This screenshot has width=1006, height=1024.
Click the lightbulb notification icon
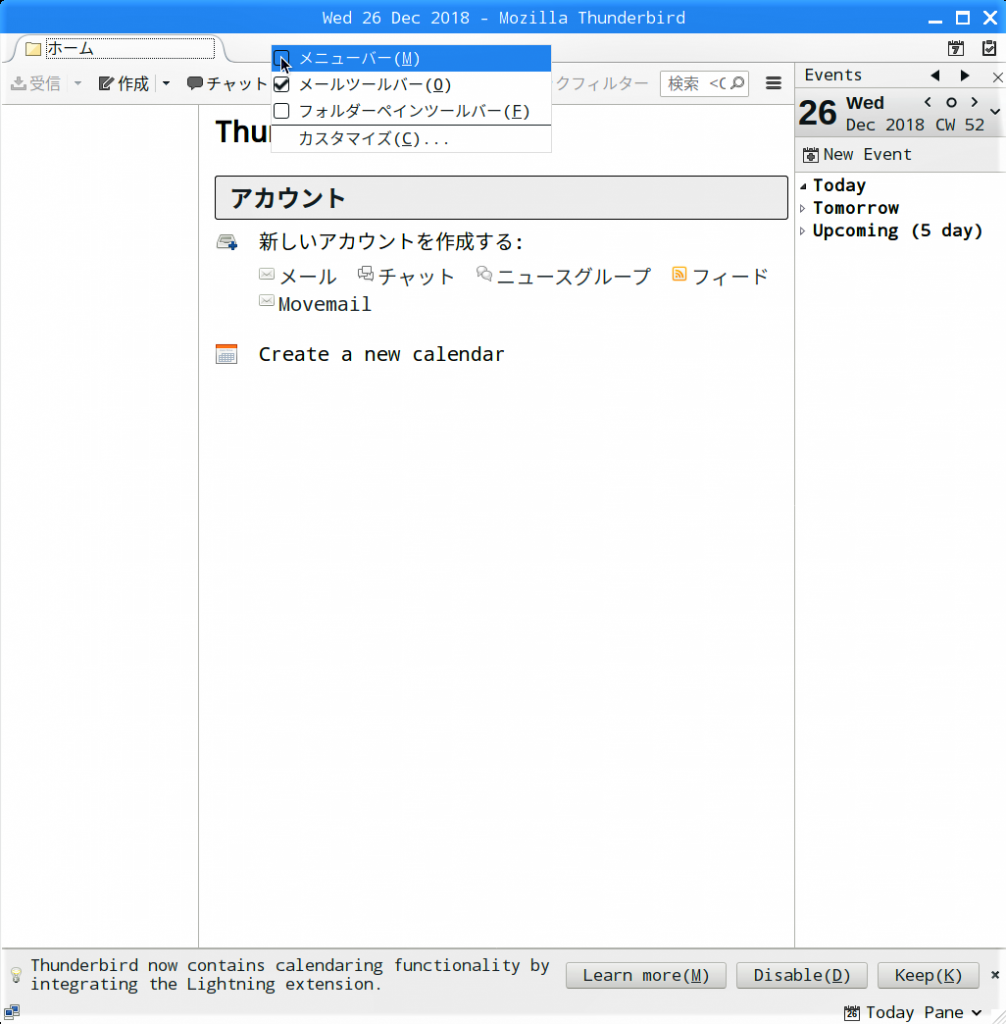[x=16, y=975]
